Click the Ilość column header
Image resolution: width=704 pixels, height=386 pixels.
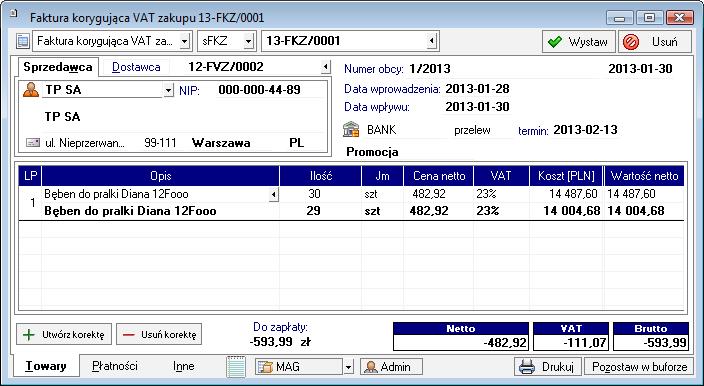click(321, 176)
